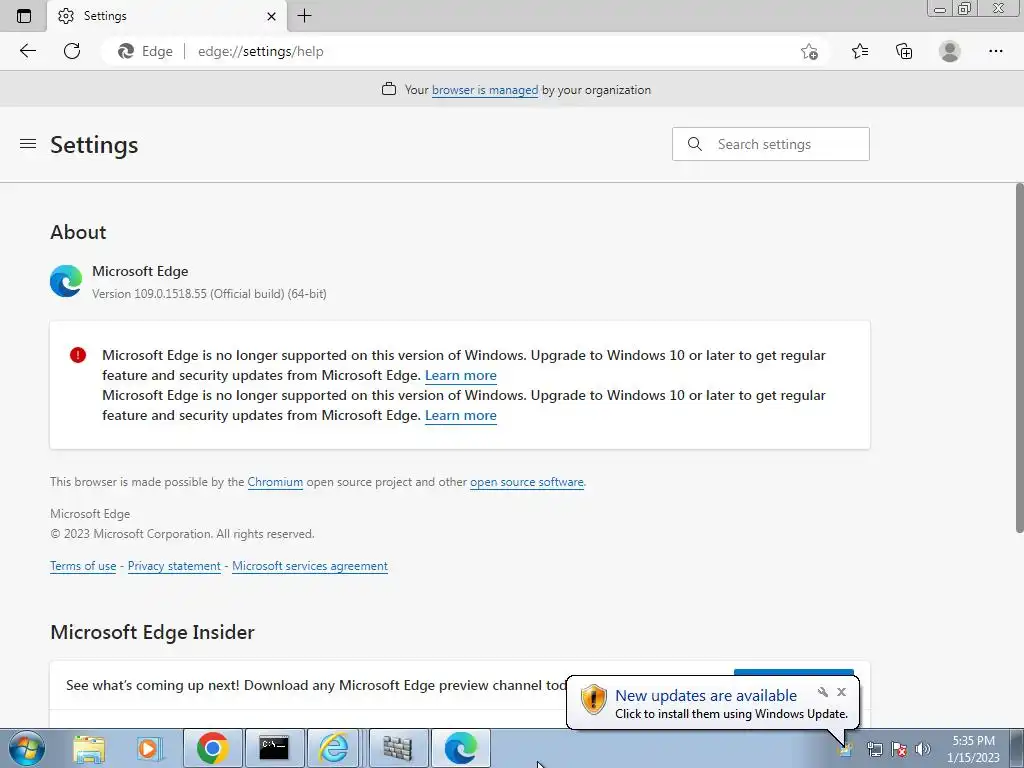Open the profile avatar icon
1024x768 pixels.
click(x=950, y=51)
